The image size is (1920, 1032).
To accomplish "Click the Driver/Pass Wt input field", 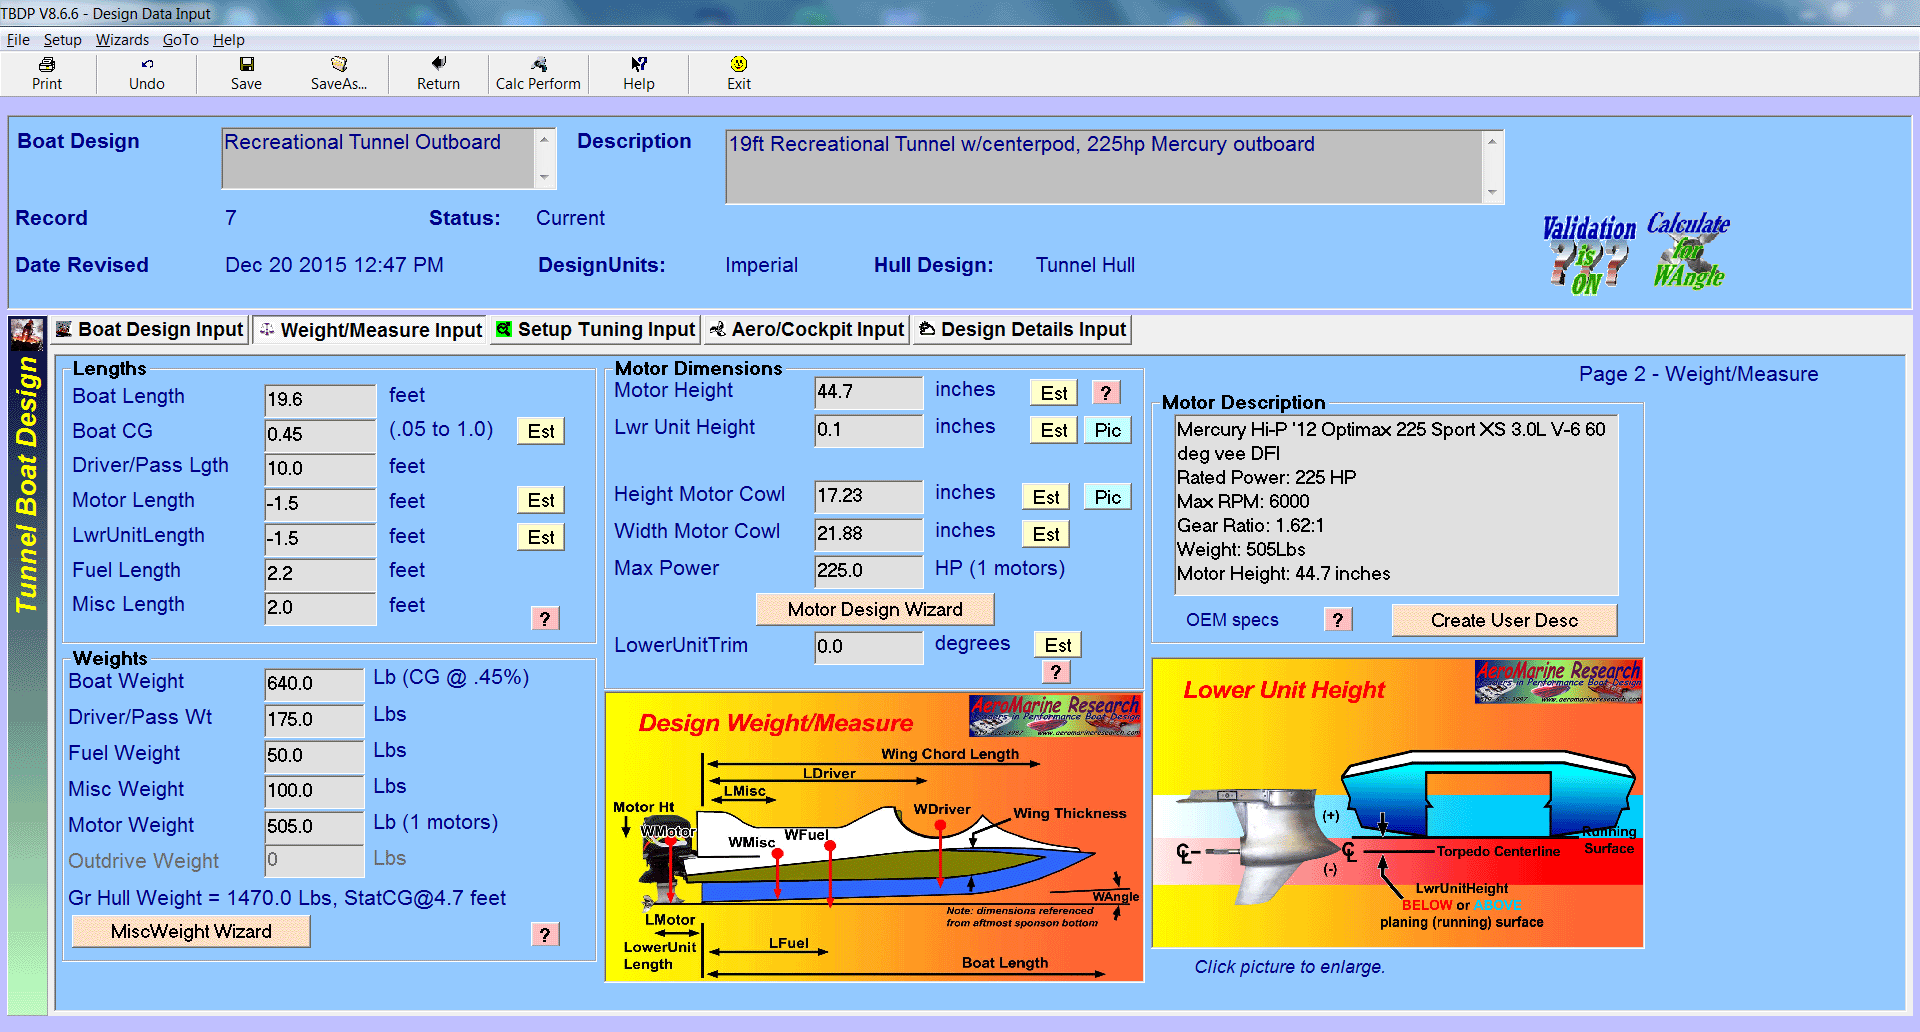I will tap(314, 720).
